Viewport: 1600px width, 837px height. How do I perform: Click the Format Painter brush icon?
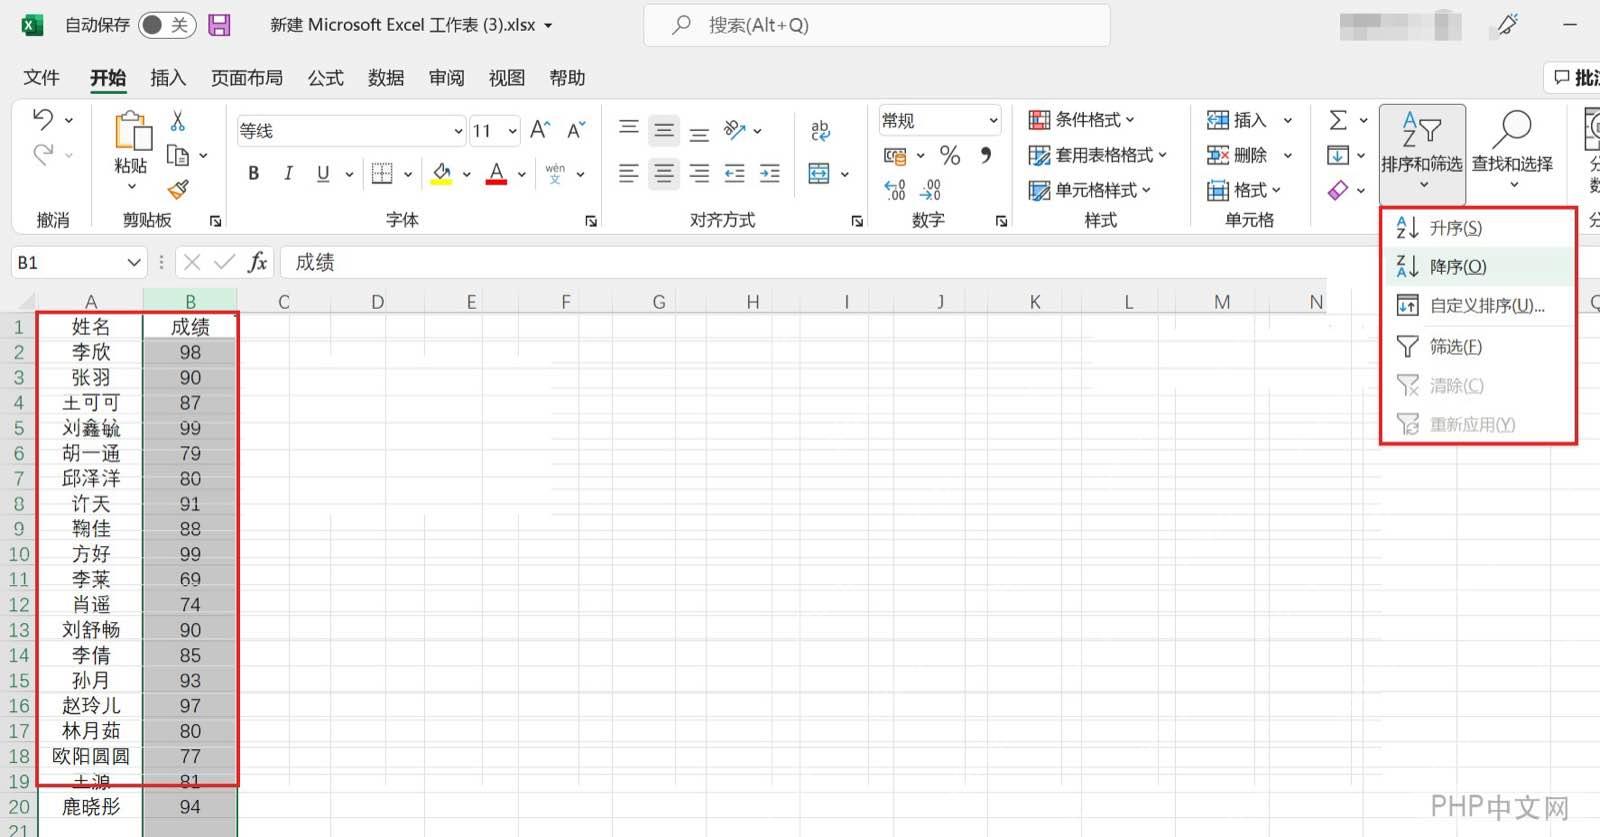click(x=178, y=189)
